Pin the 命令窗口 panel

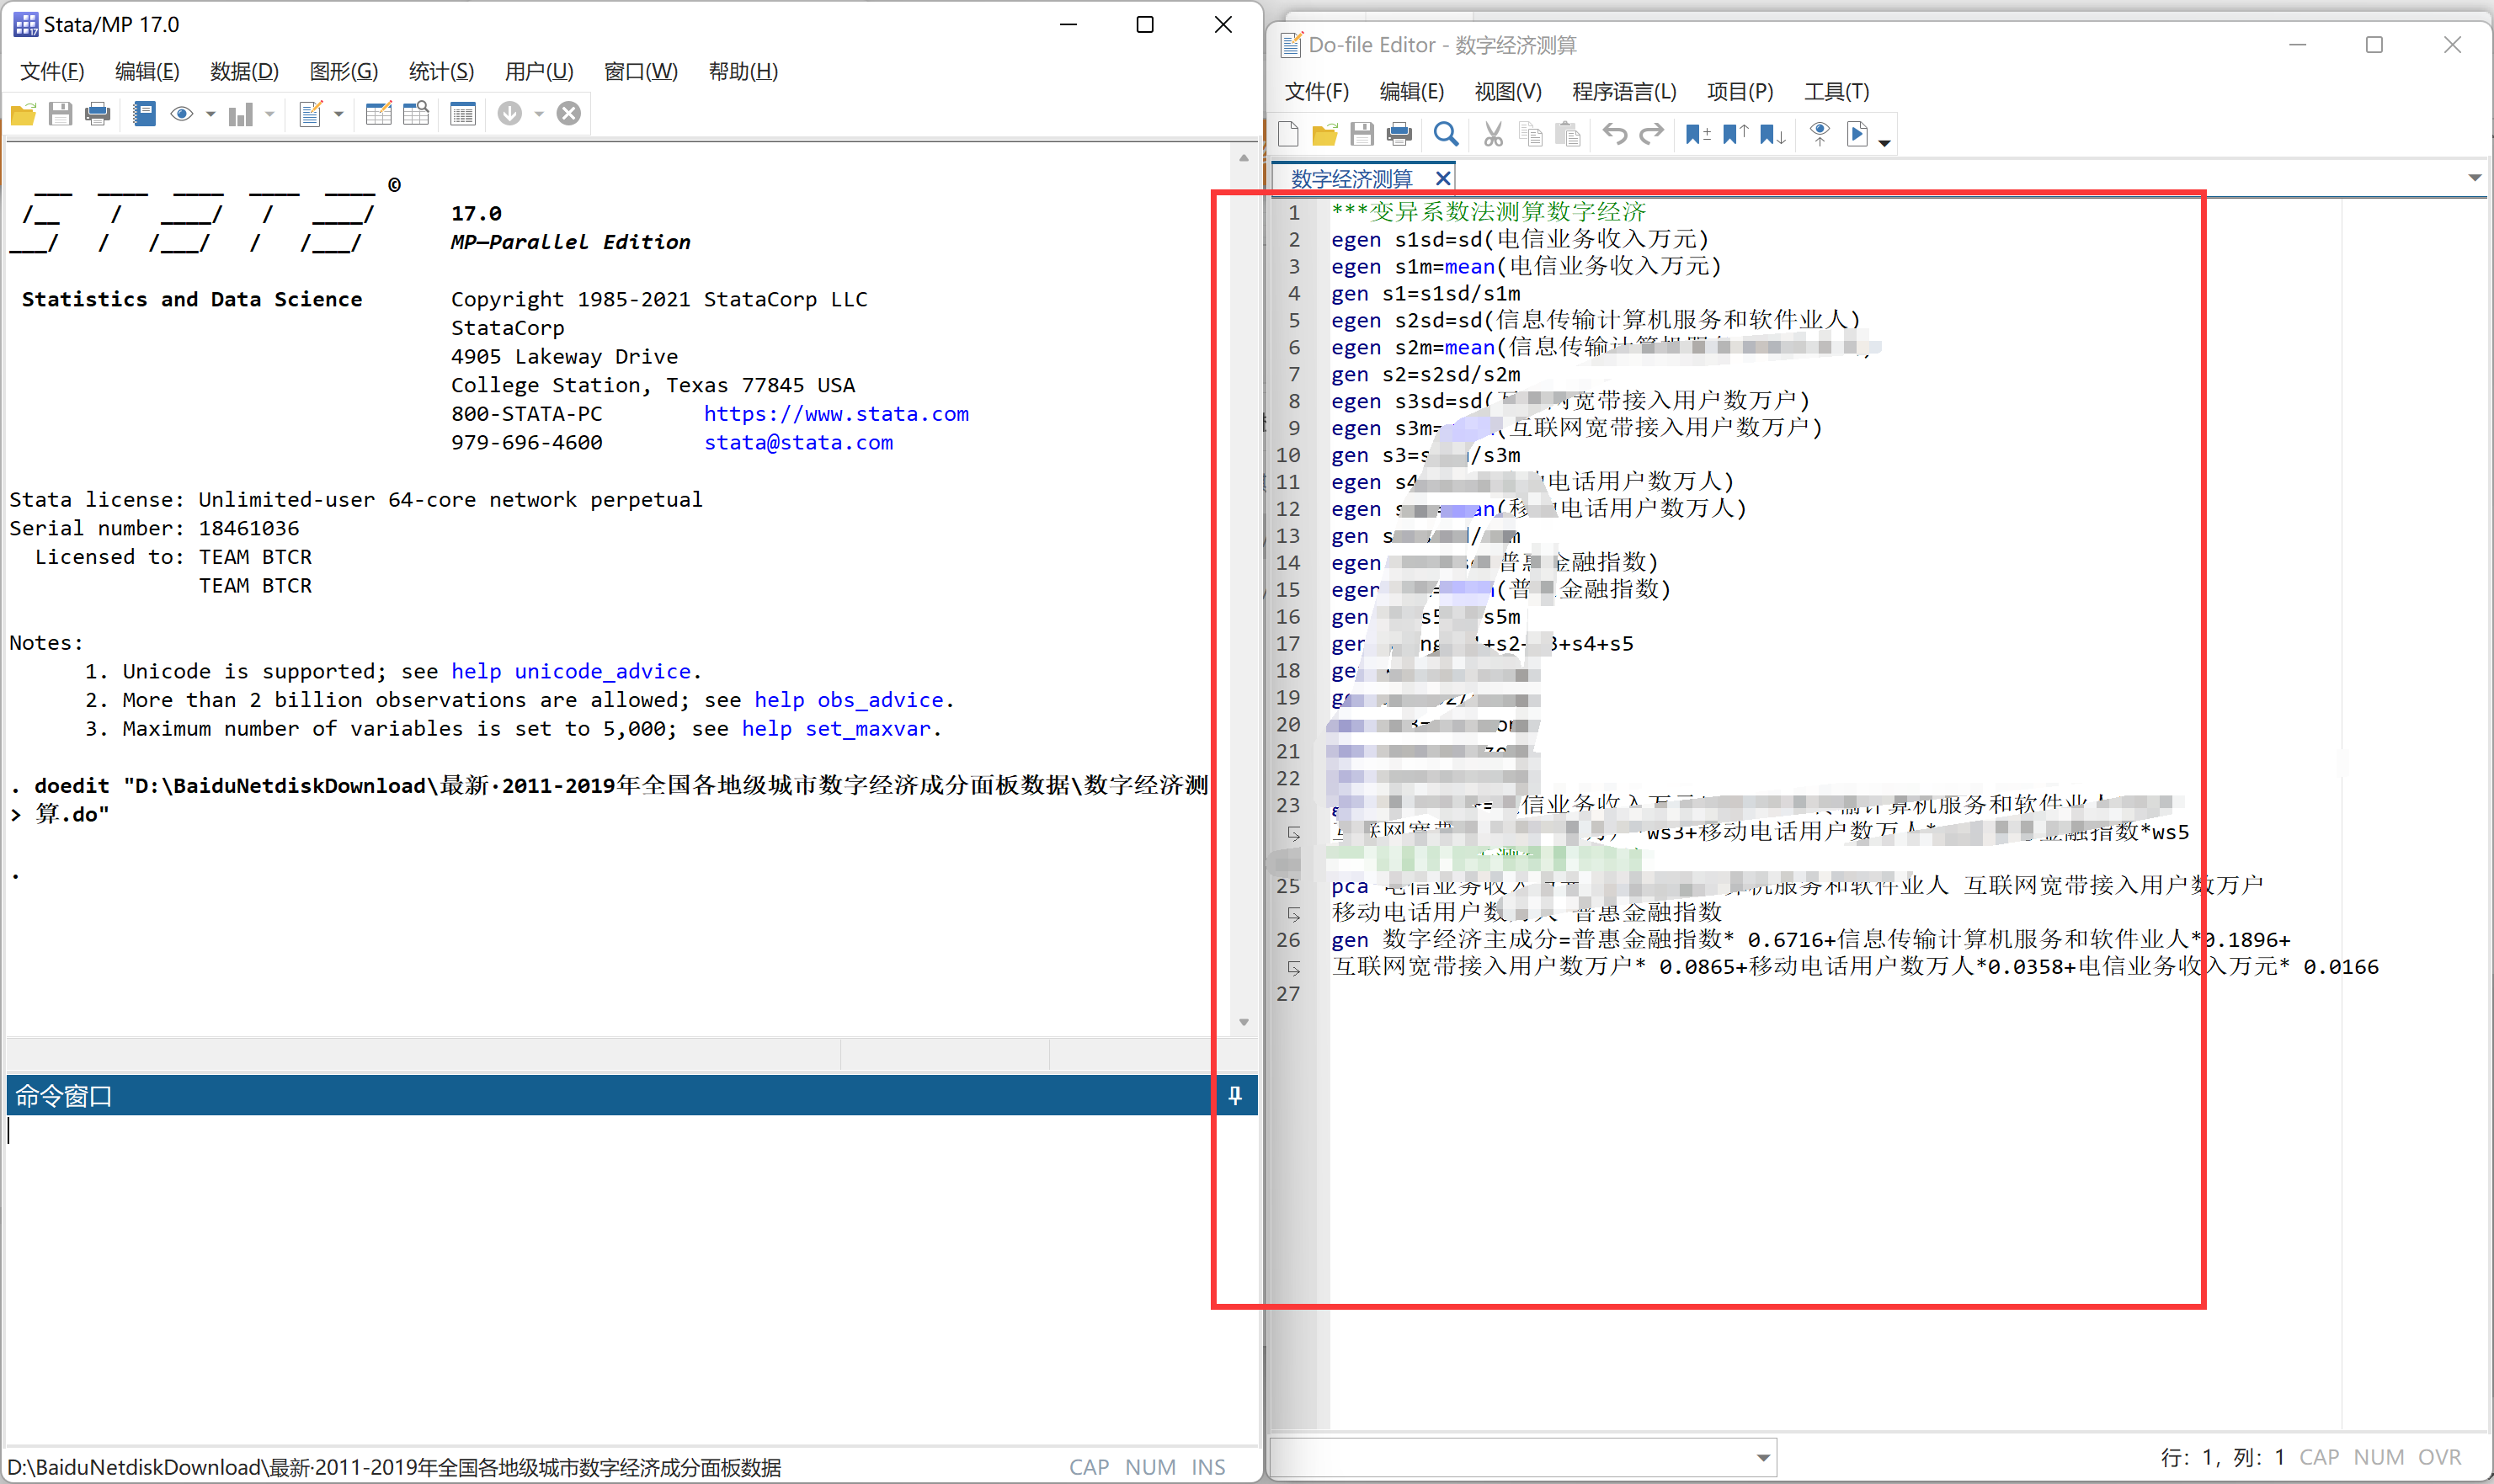(x=1235, y=1096)
